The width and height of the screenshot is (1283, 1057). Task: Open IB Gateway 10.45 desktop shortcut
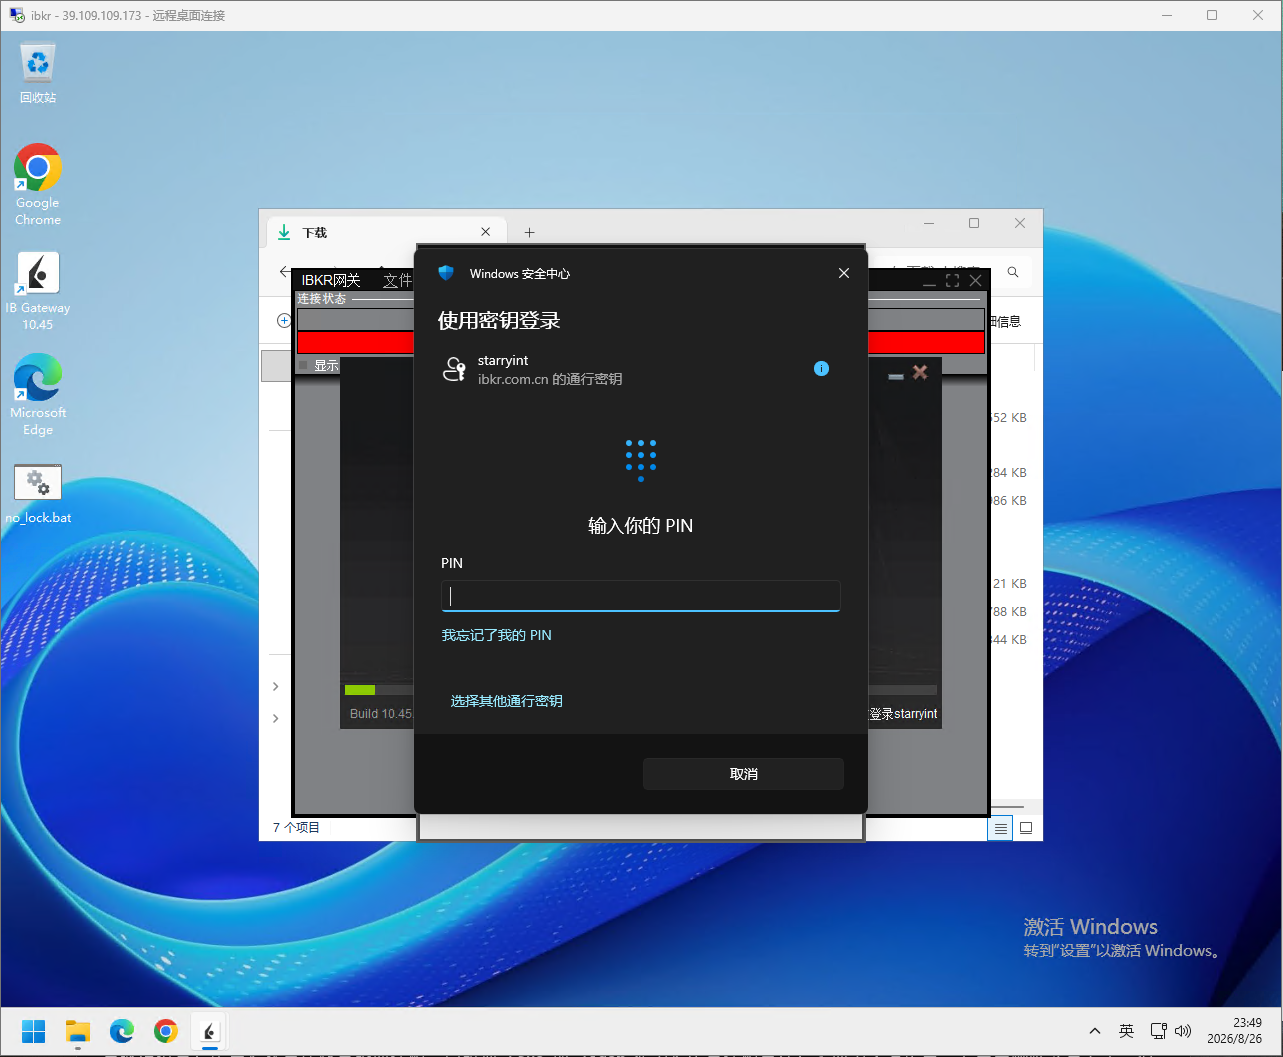click(38, 291)
